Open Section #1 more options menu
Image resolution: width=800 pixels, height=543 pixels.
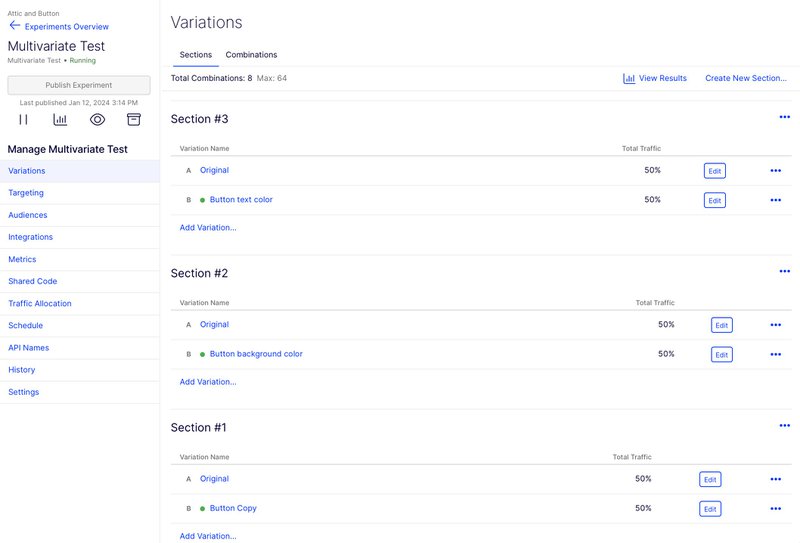(784, 425)
